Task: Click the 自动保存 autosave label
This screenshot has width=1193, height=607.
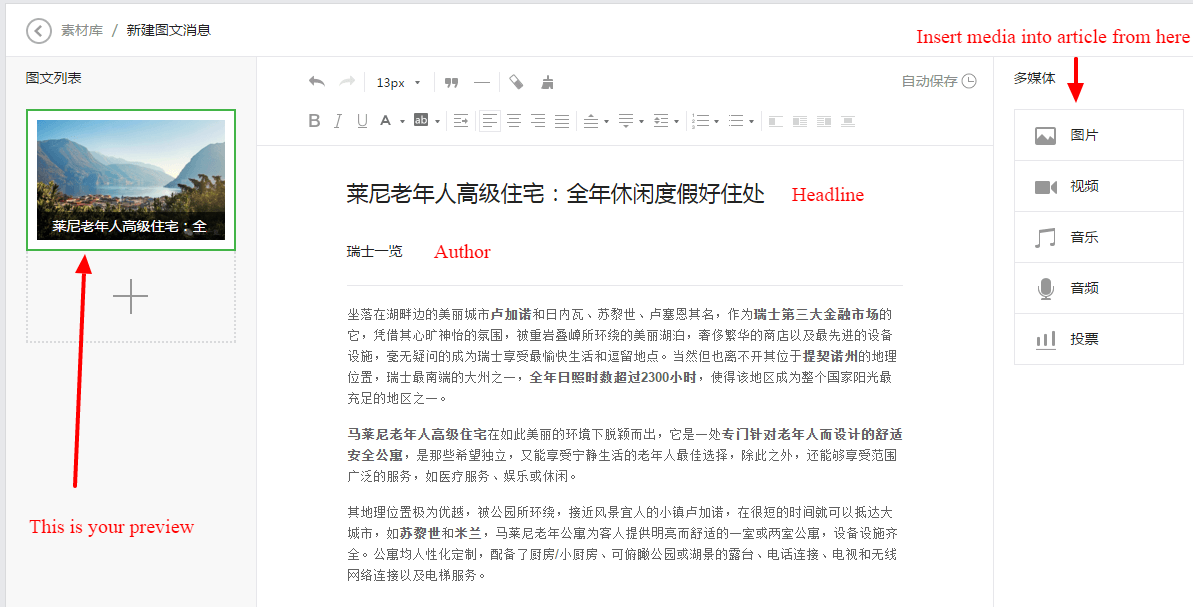Action: 929,81
